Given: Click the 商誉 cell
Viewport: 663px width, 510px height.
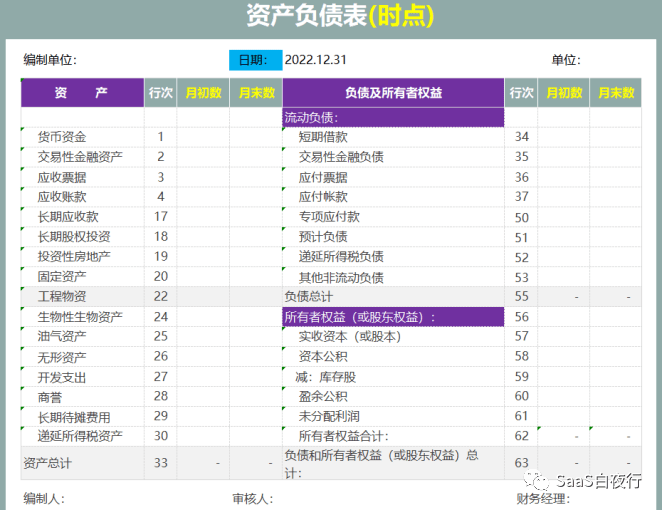Looking at the screenshot, I should click(x=82, y=397).
